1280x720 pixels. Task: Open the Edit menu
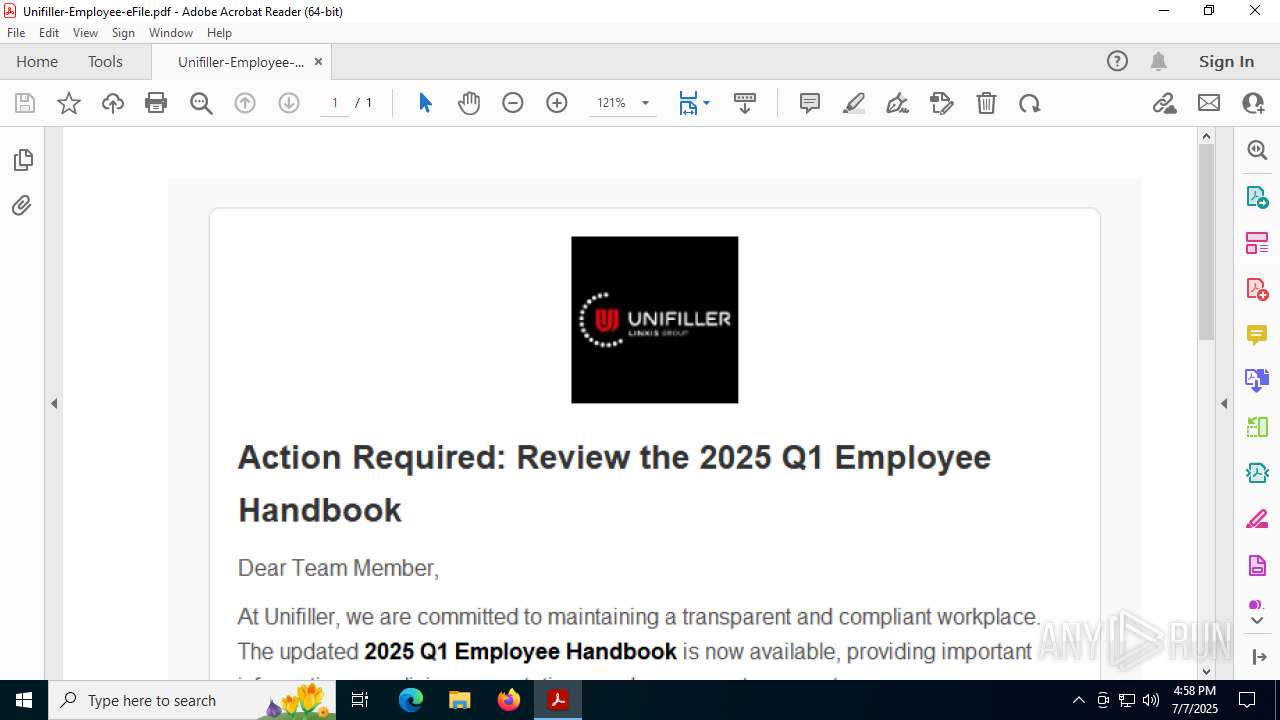[x=49, y=33]
